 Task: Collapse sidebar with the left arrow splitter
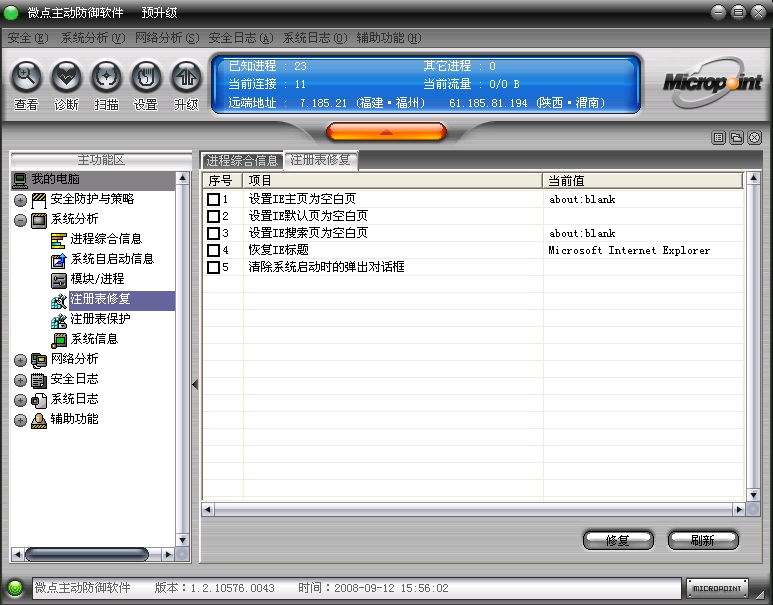[195, 384]
